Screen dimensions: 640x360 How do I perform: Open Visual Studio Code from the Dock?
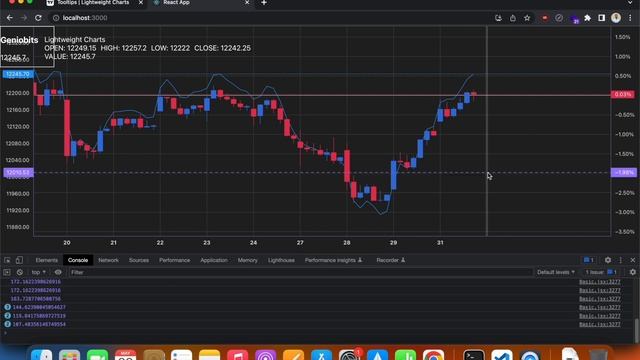502,355
